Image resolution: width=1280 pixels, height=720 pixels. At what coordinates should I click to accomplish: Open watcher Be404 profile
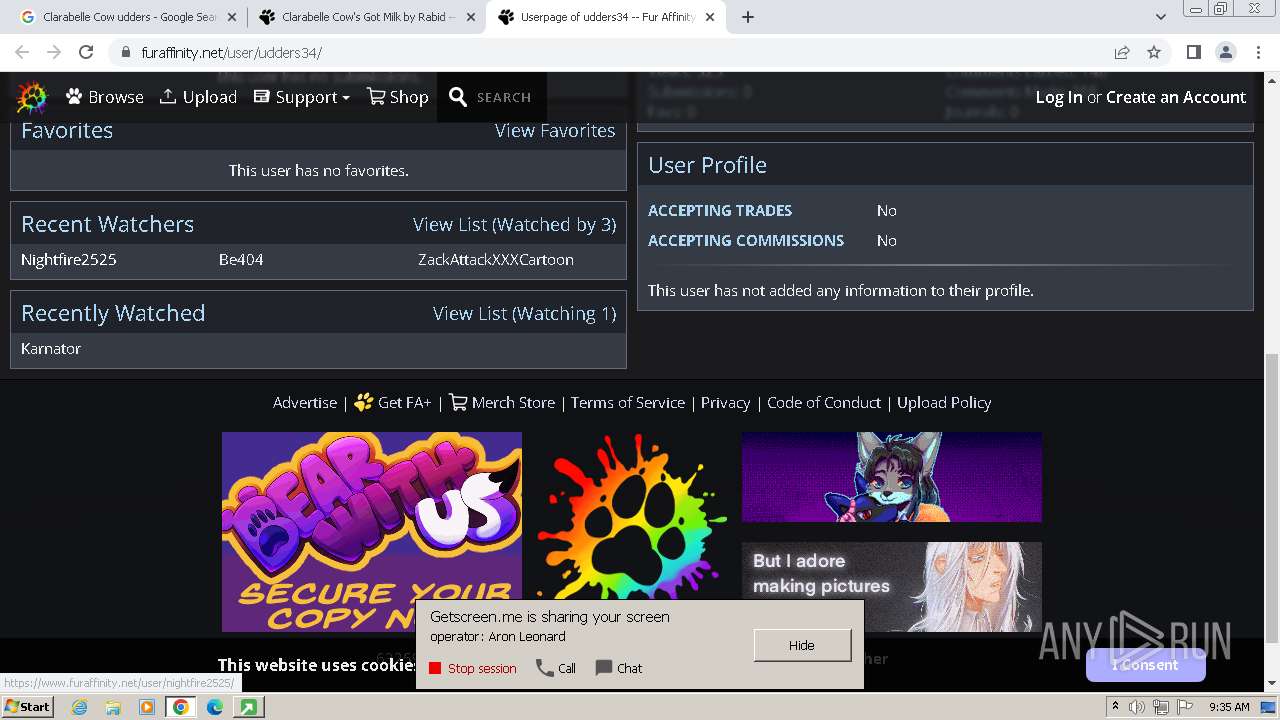click(241, 259)
